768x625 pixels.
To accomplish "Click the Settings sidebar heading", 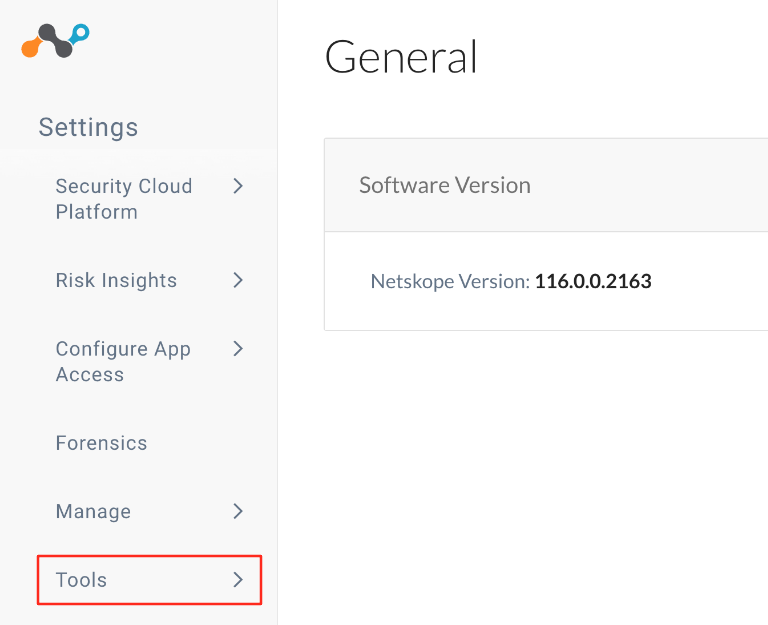I will 88,127.
